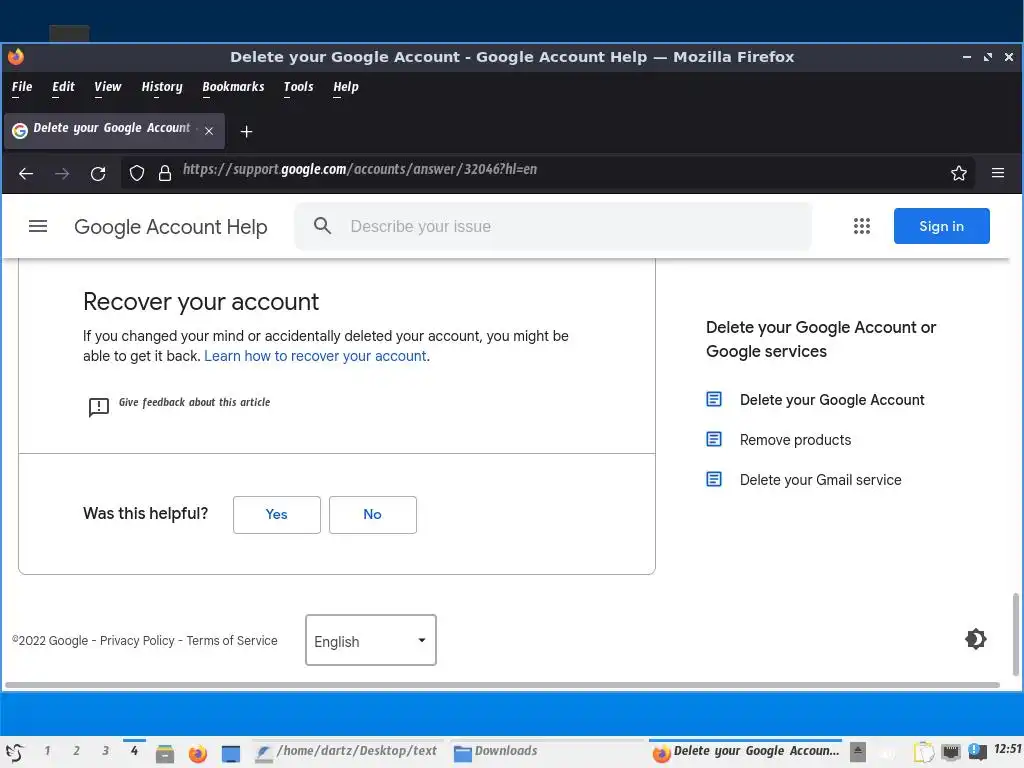
Task: Click the Google Account Help title
Action: 170,227
